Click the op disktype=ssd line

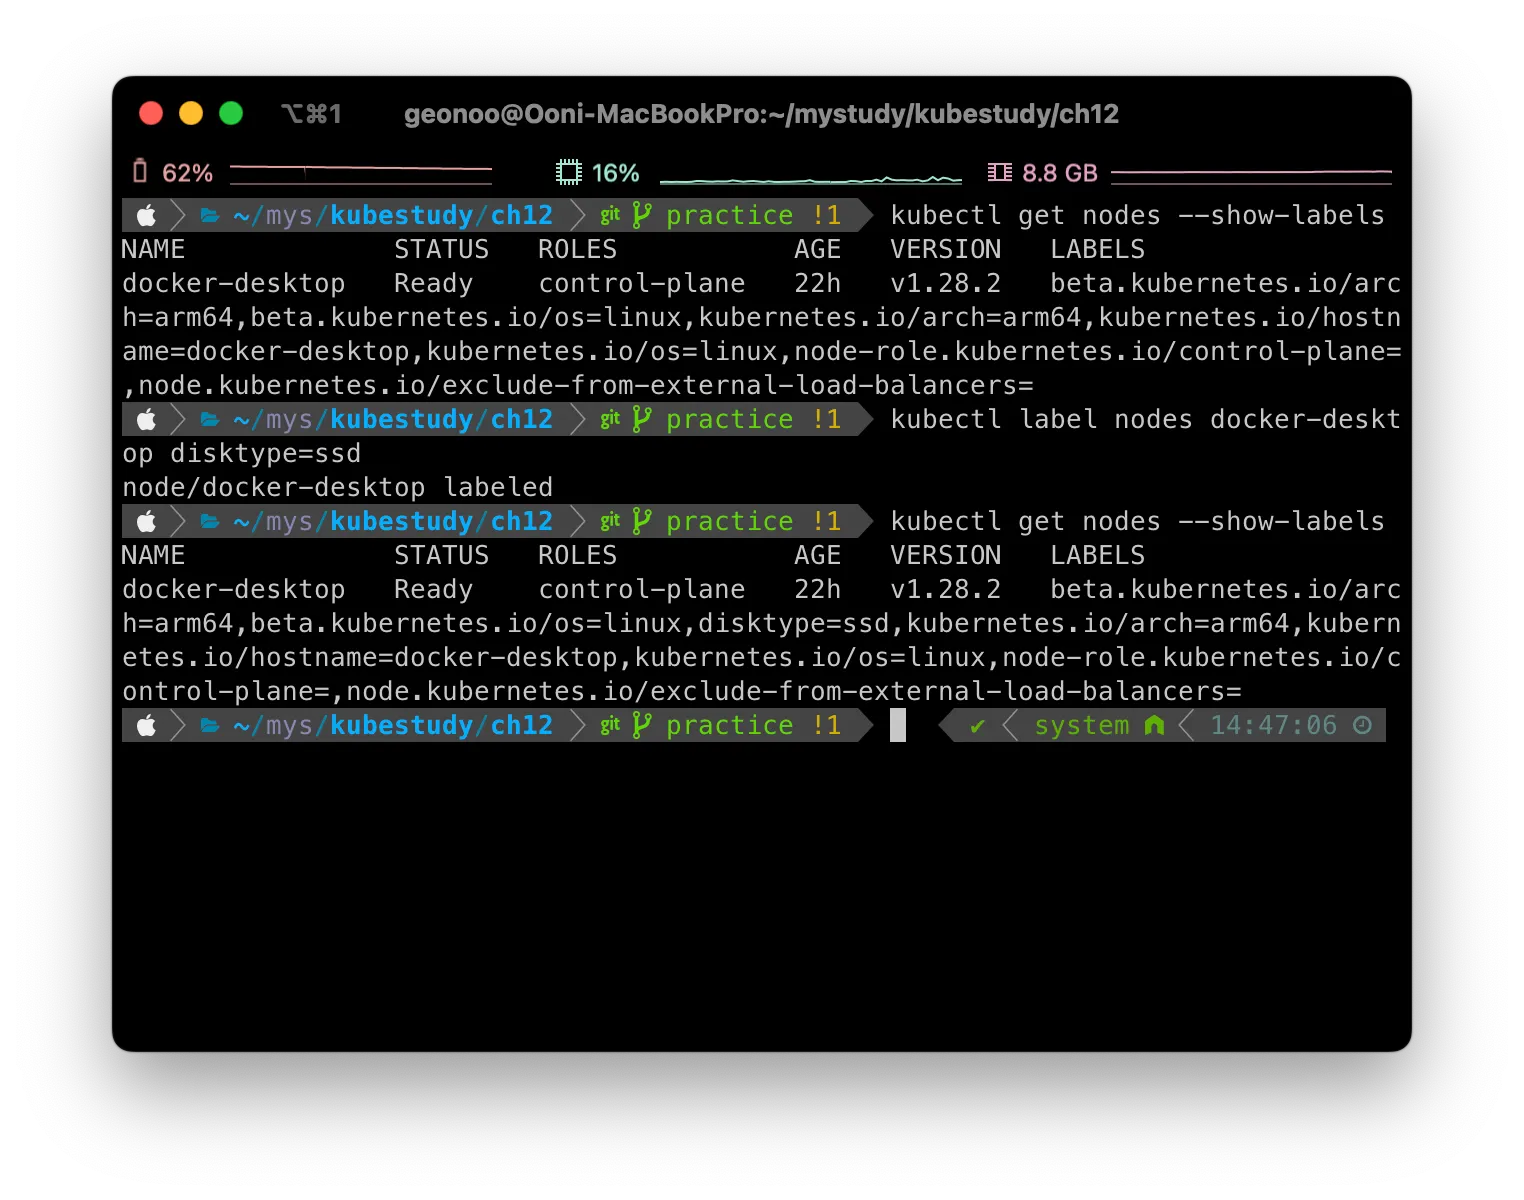click(x=242, y=454)
